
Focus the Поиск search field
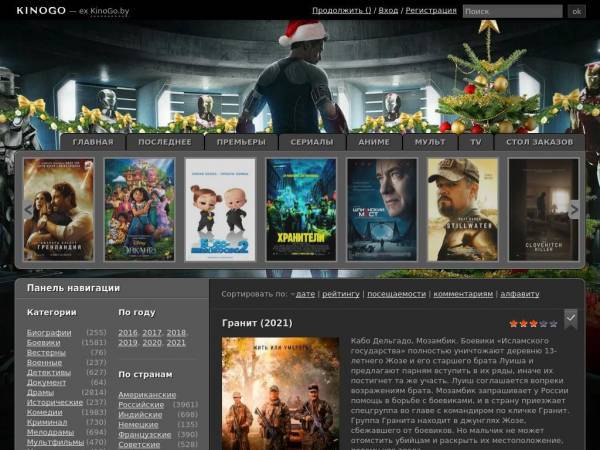[x=512, y=11]
